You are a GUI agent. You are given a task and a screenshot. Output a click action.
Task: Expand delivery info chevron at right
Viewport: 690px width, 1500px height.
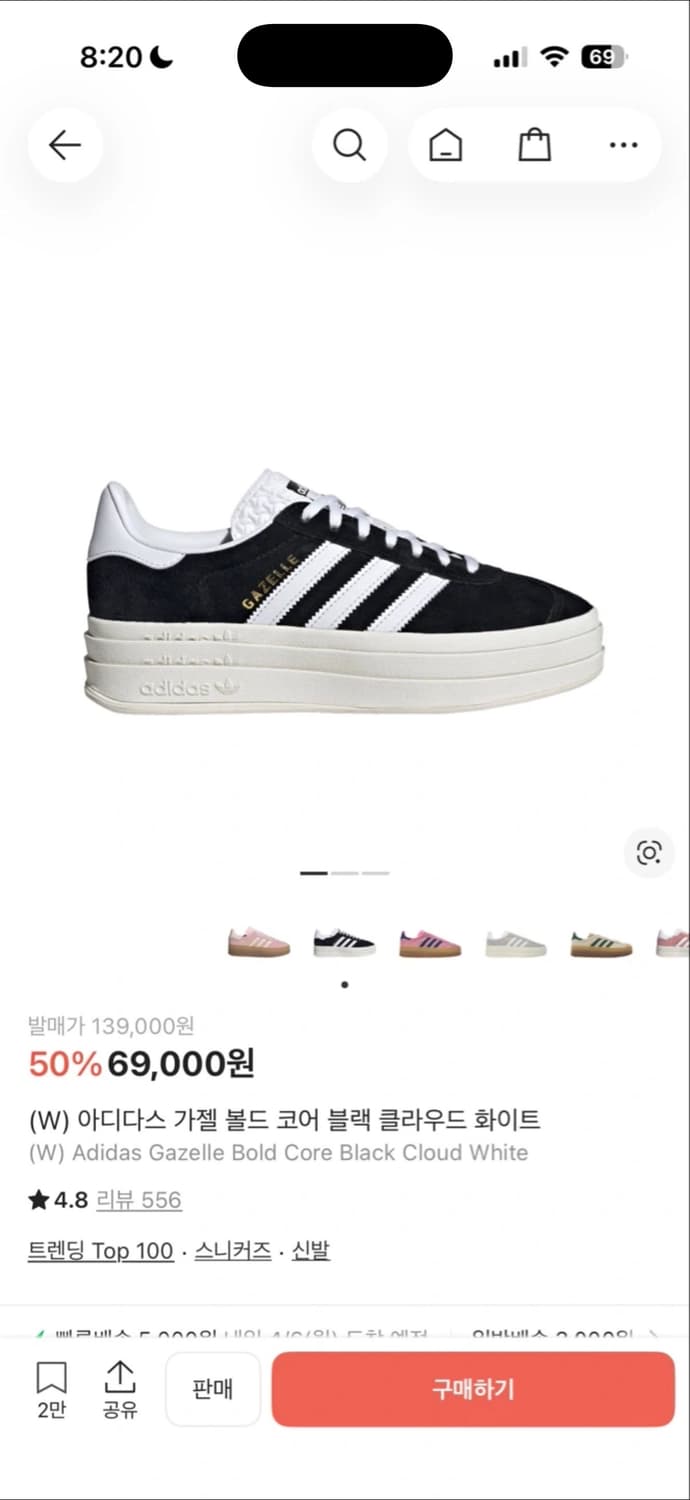pos(654,1335)
